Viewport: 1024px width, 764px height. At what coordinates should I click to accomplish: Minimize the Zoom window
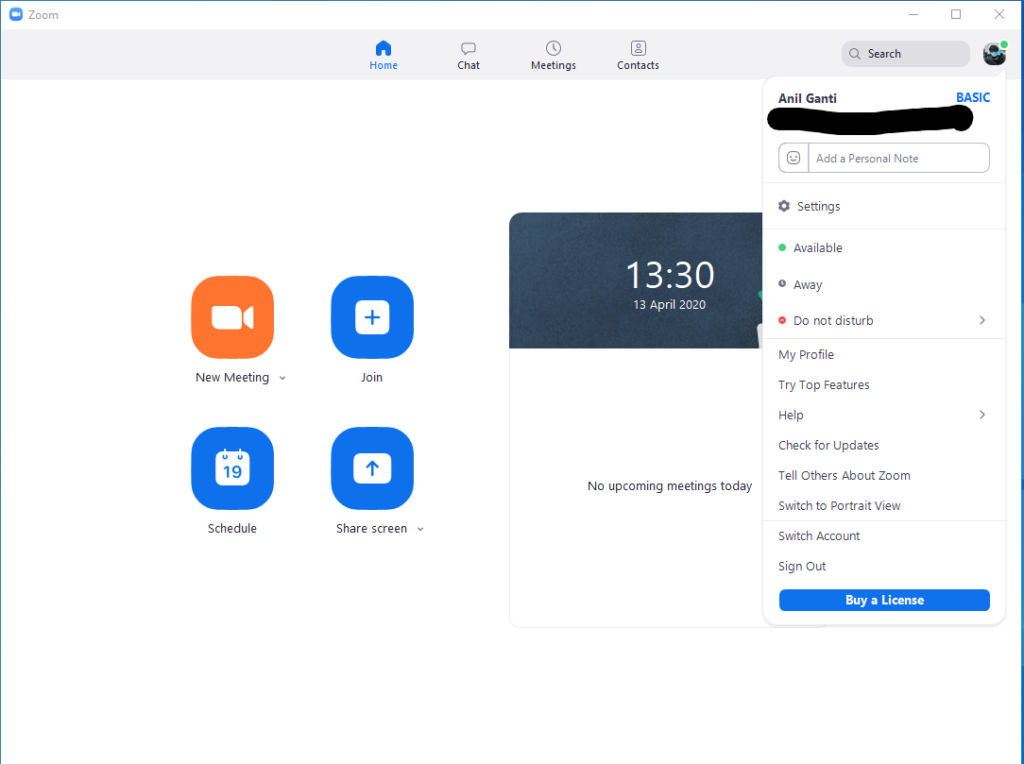tap(914, 14)
